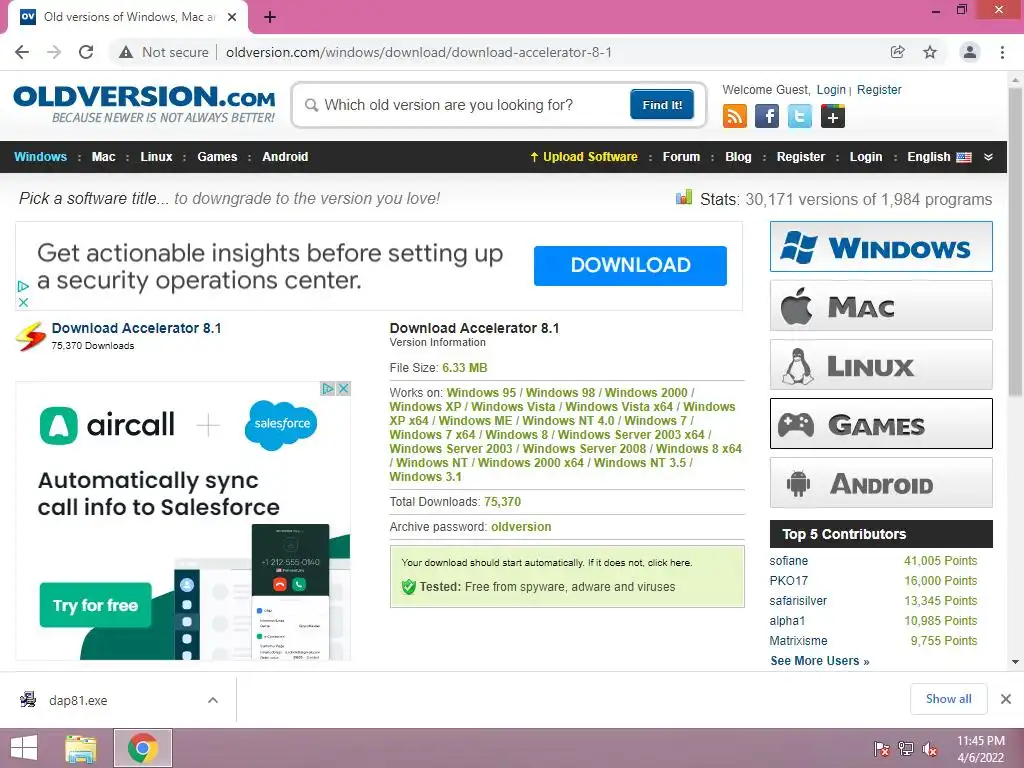Expand dap81.exe download options chevron
This screenshot has height=768, width=1024.
click(x=213, y=700)
